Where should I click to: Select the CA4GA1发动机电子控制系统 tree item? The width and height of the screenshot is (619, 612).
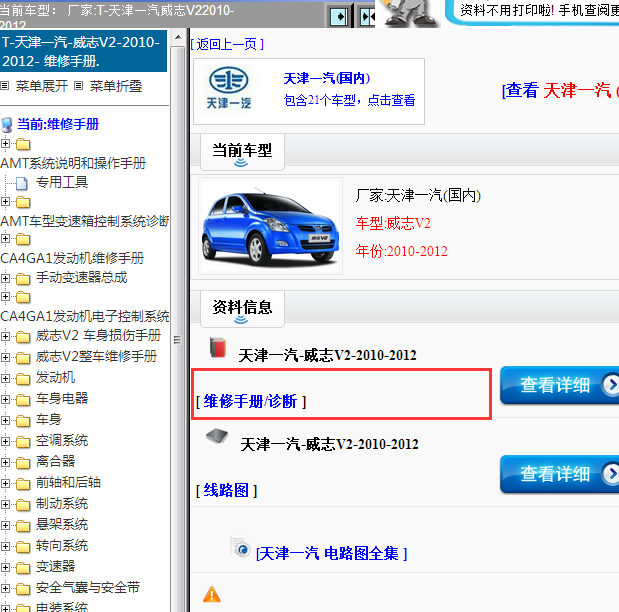(85, 316)
